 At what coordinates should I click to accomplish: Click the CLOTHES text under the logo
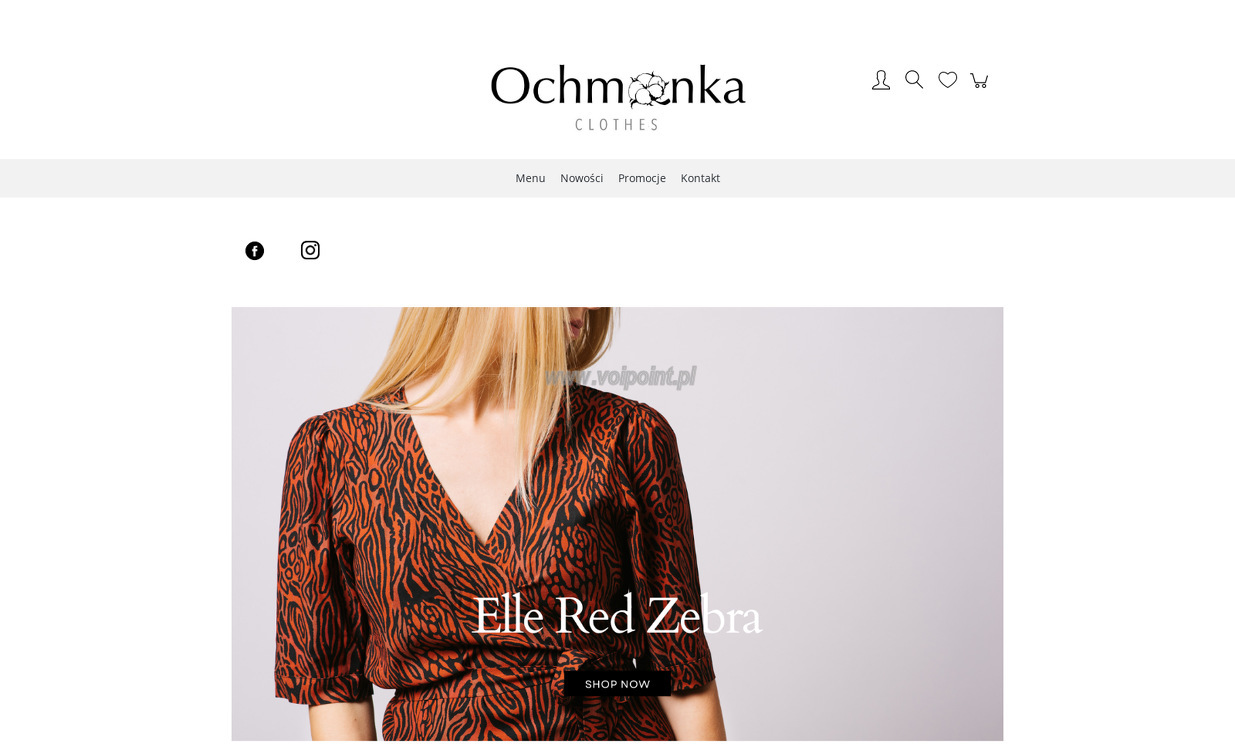[x=617, y=125]
